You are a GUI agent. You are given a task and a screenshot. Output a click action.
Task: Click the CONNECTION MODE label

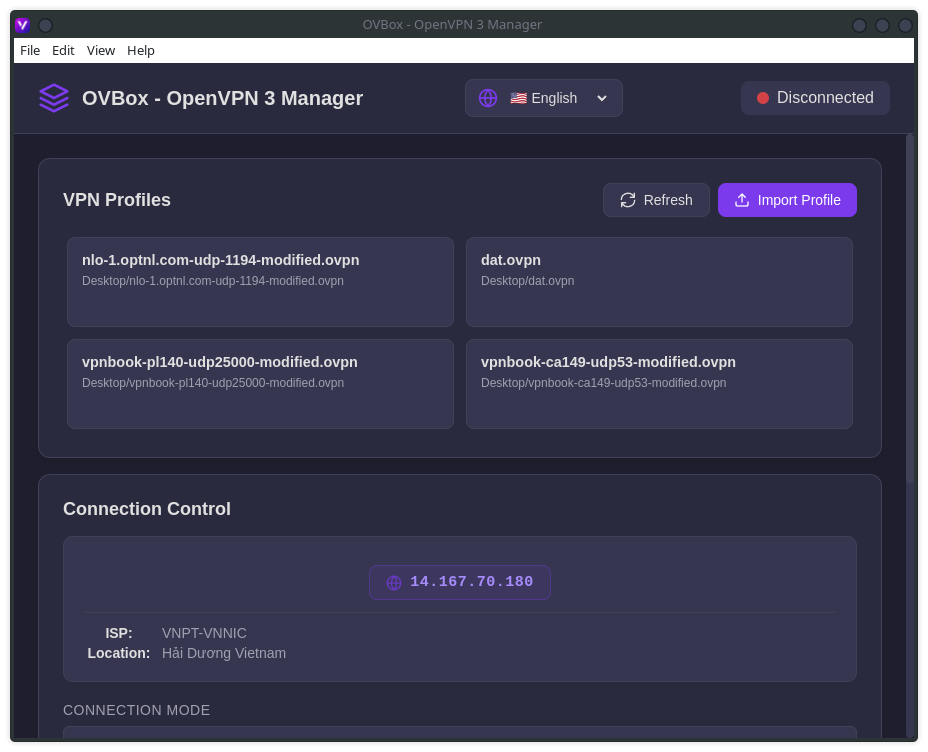point(137,710)
